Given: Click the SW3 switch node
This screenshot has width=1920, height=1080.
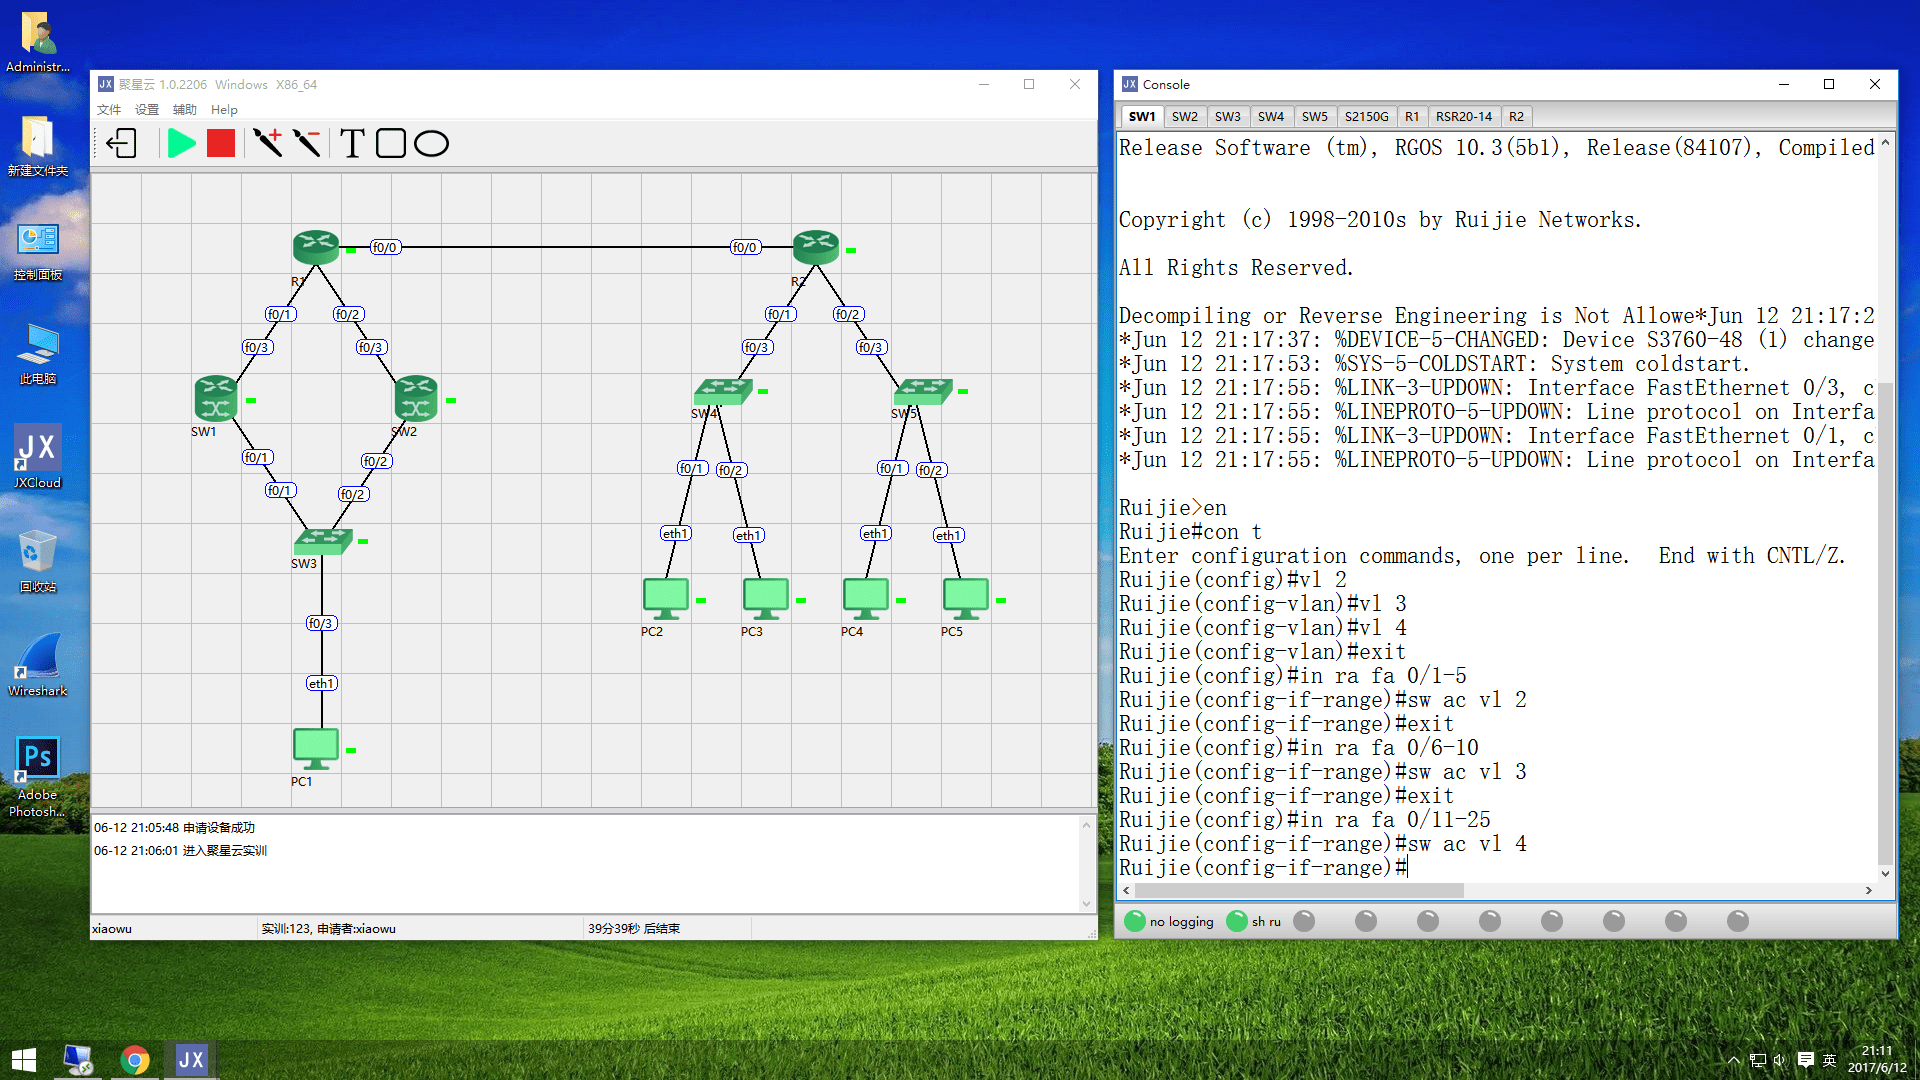Looking at the screenshot, I should (x=322, y=541).
